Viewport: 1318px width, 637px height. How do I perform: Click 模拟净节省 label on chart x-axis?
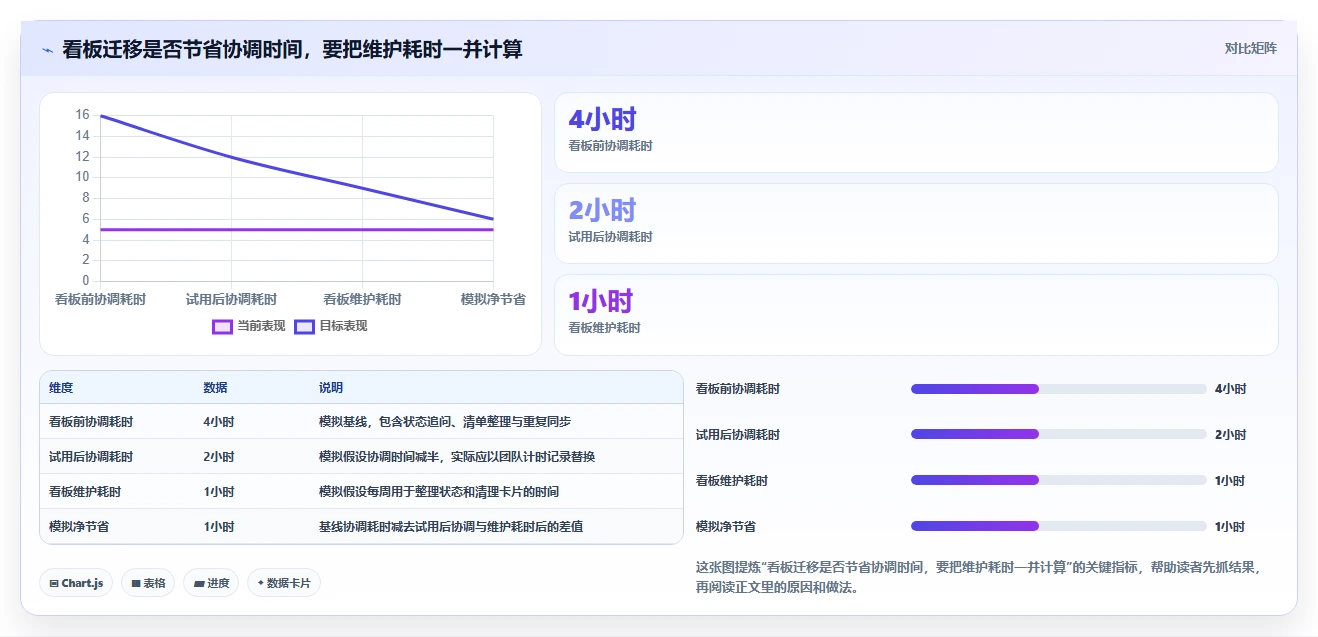point(493,300)
